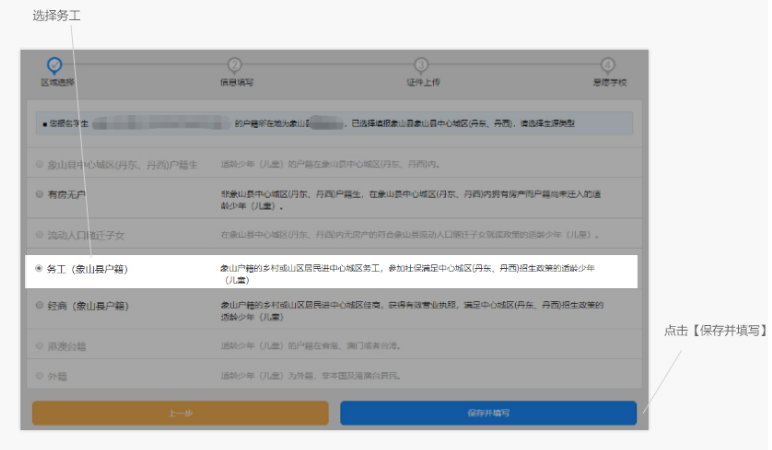Select the 务工（象山县户籍）radio button

[x=39, y=269]
